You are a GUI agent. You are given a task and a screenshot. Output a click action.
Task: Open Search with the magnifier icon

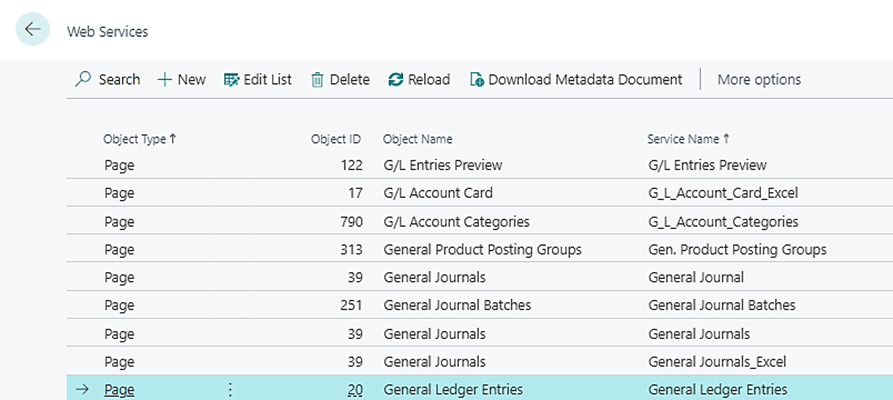coord(84,80)
